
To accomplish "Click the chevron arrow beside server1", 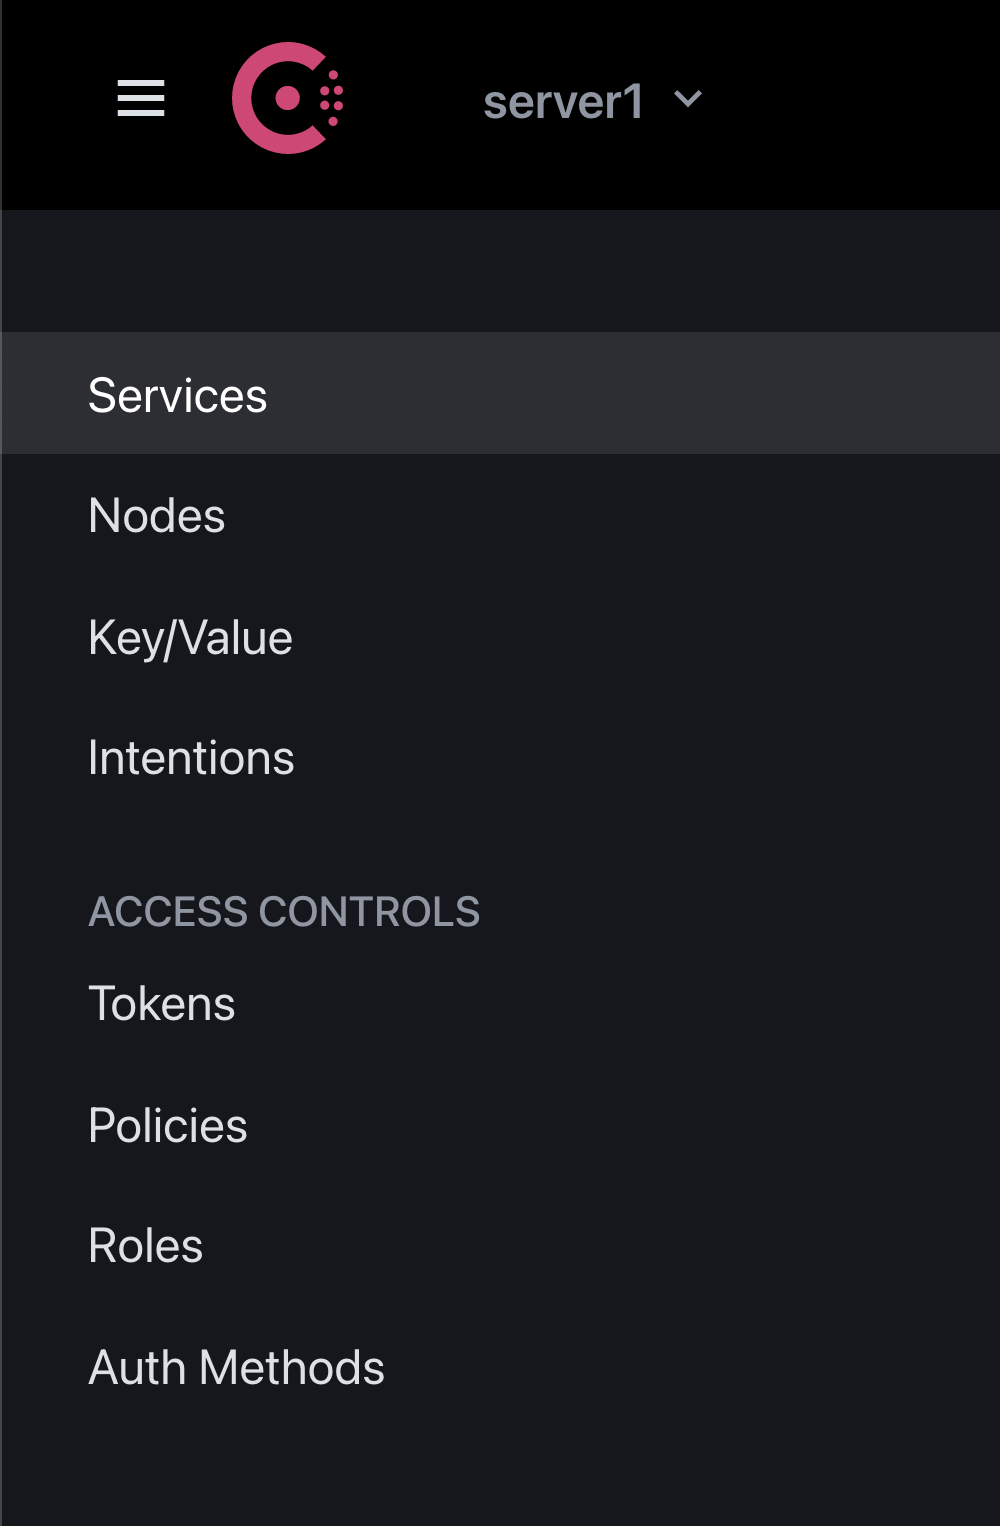I will [688, 99].
